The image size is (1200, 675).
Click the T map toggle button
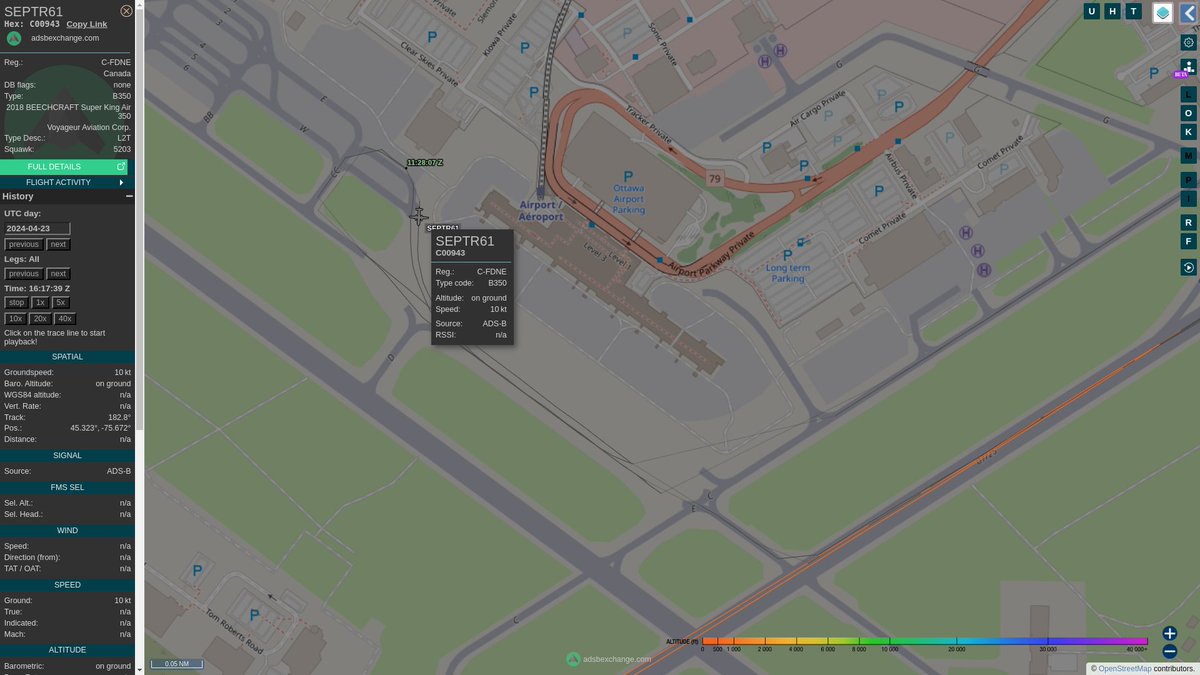(x=1134, y=11)
